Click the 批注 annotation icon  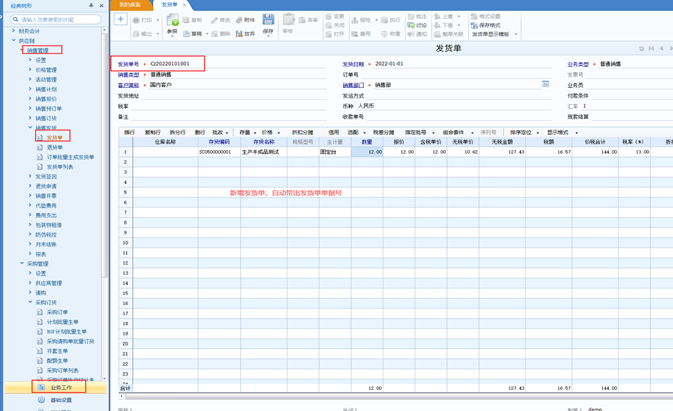point(411,16)
